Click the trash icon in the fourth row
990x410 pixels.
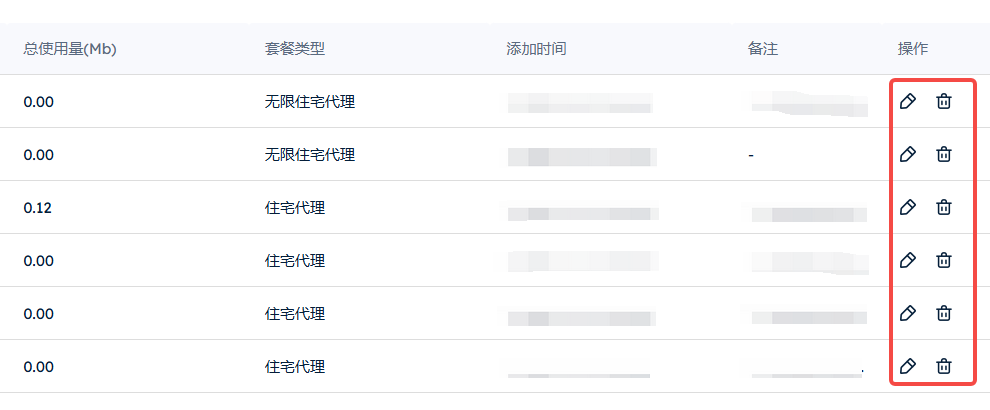943,260
